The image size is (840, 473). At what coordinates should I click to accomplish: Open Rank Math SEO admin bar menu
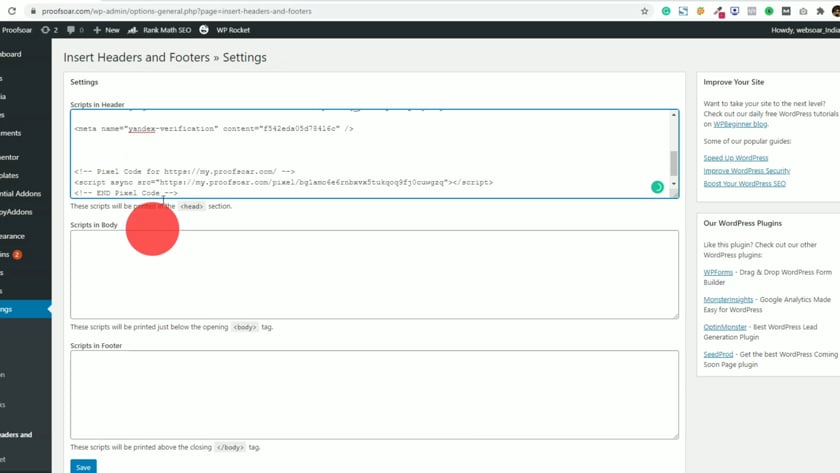159,30
